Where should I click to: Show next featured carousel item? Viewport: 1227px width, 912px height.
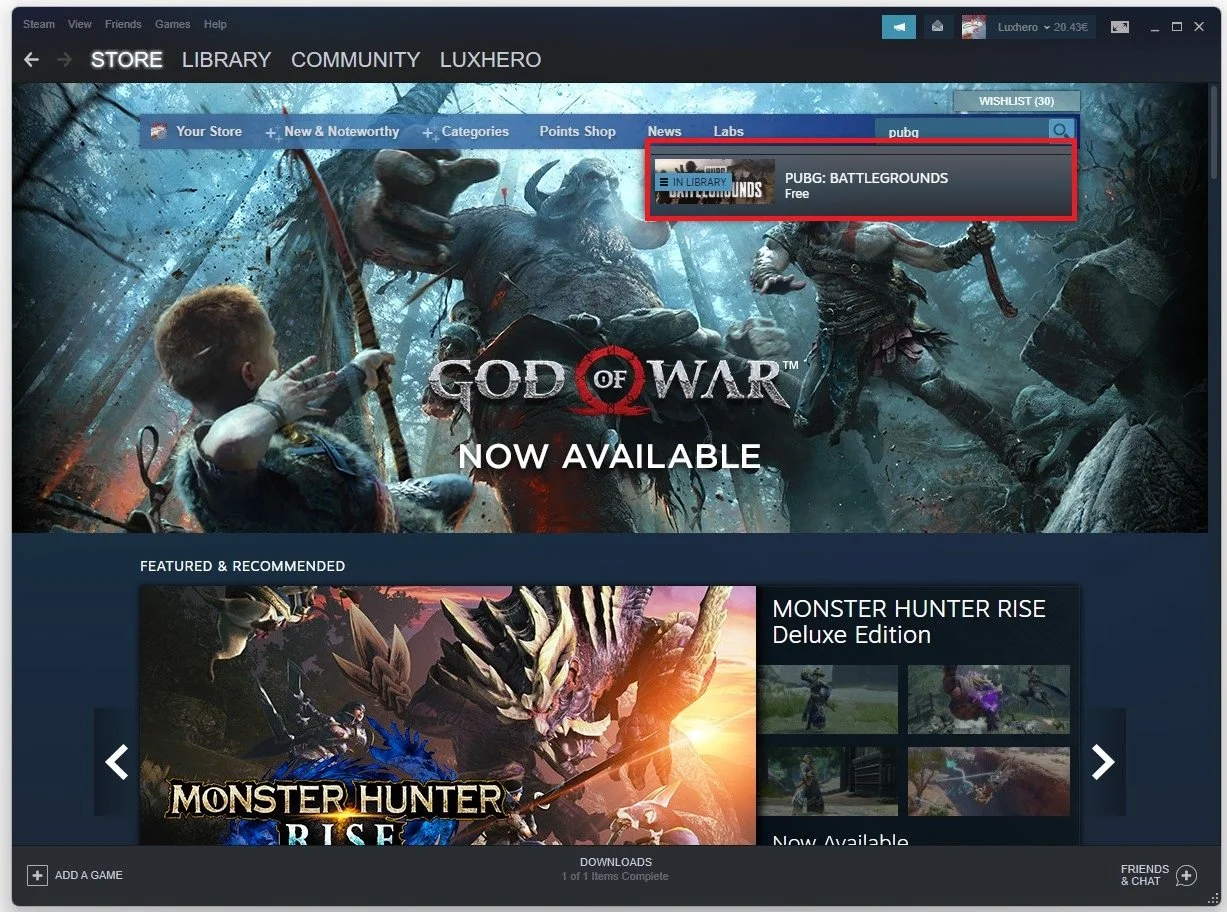1103,762
